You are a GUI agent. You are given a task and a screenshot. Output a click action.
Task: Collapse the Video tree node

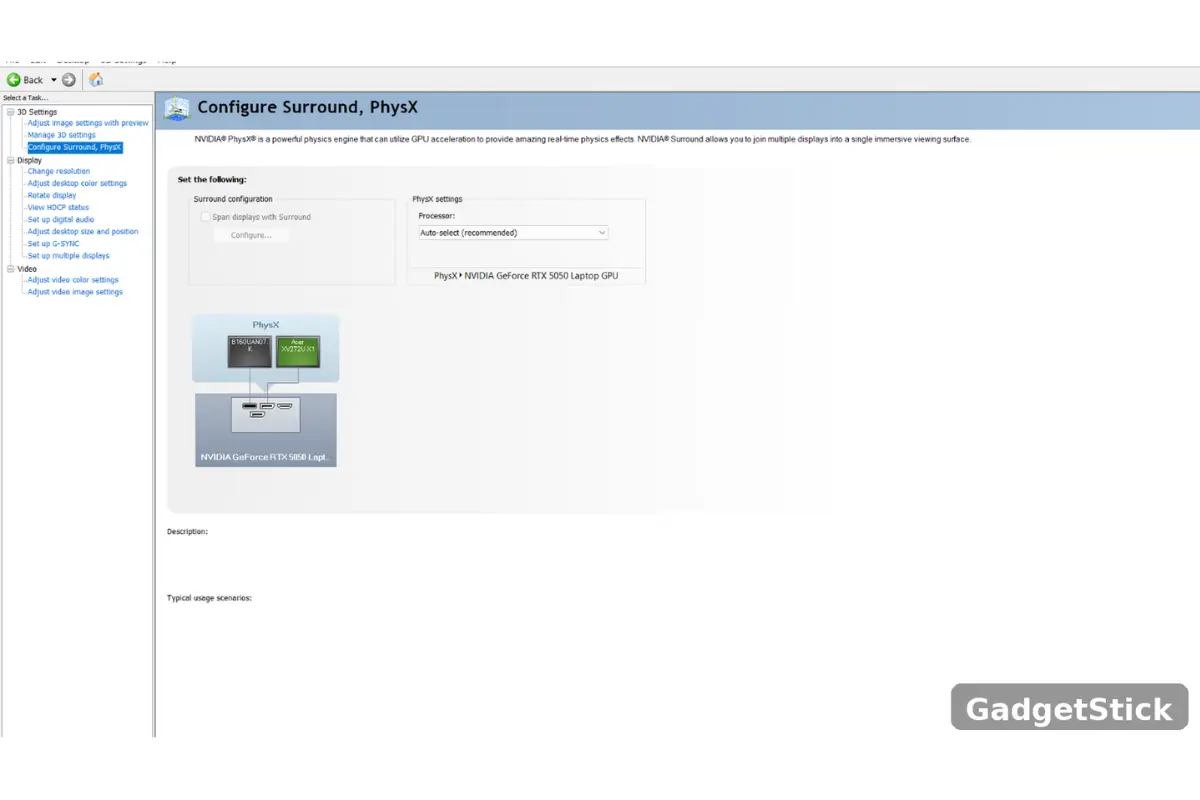point(10,269)
